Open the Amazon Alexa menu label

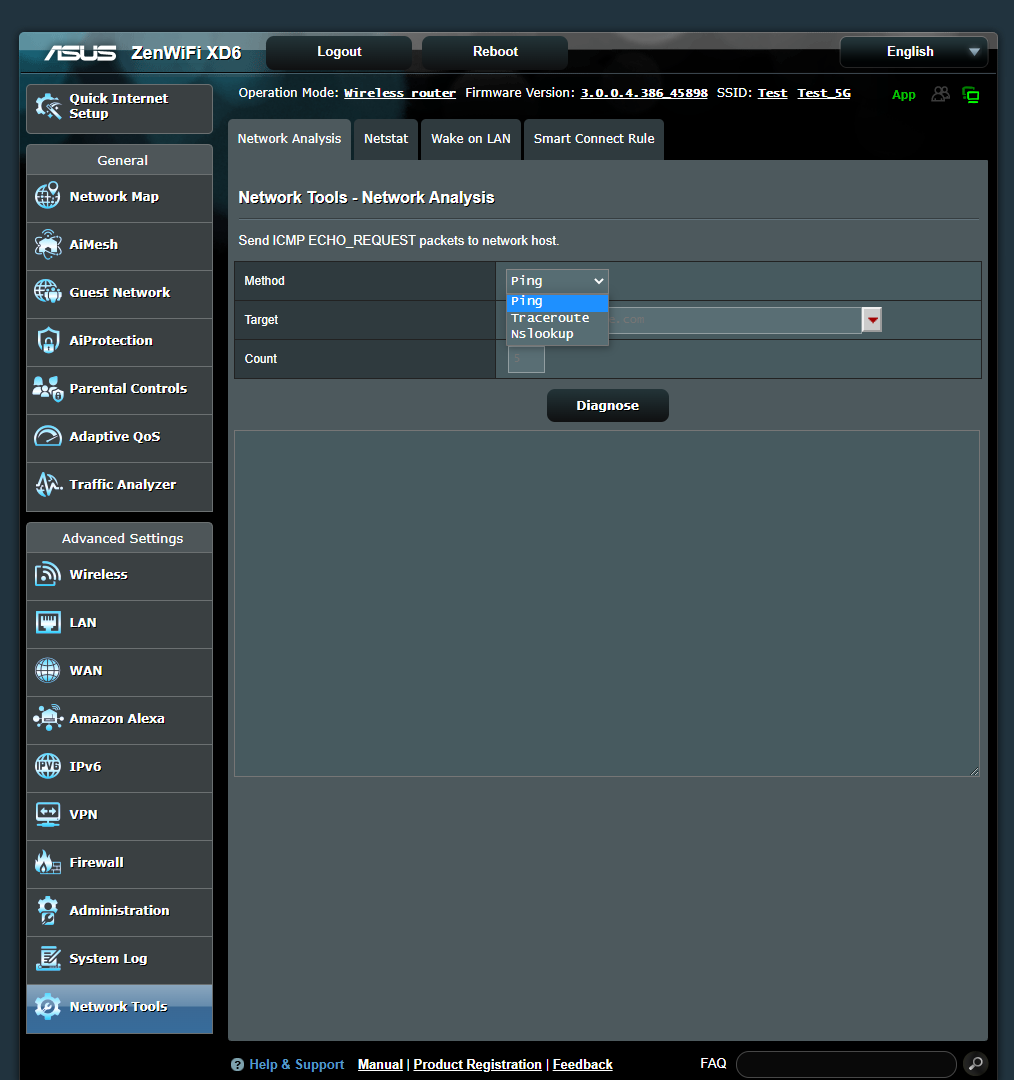(117, 718)
